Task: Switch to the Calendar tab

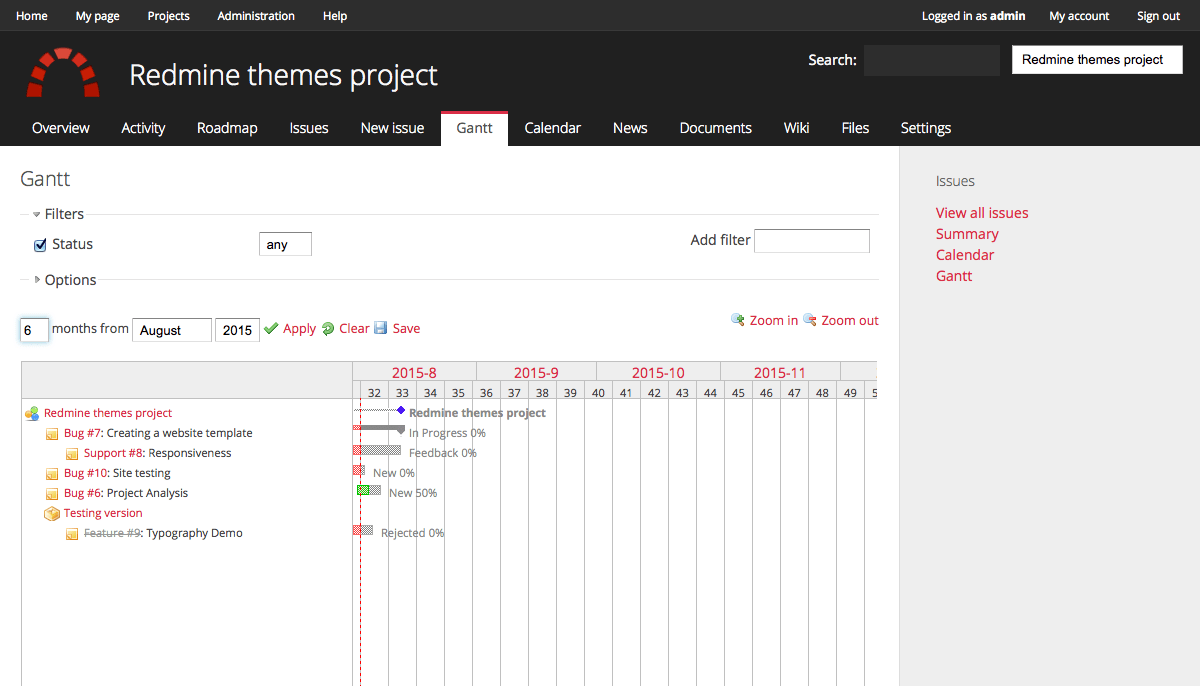Action: (553, 128)
